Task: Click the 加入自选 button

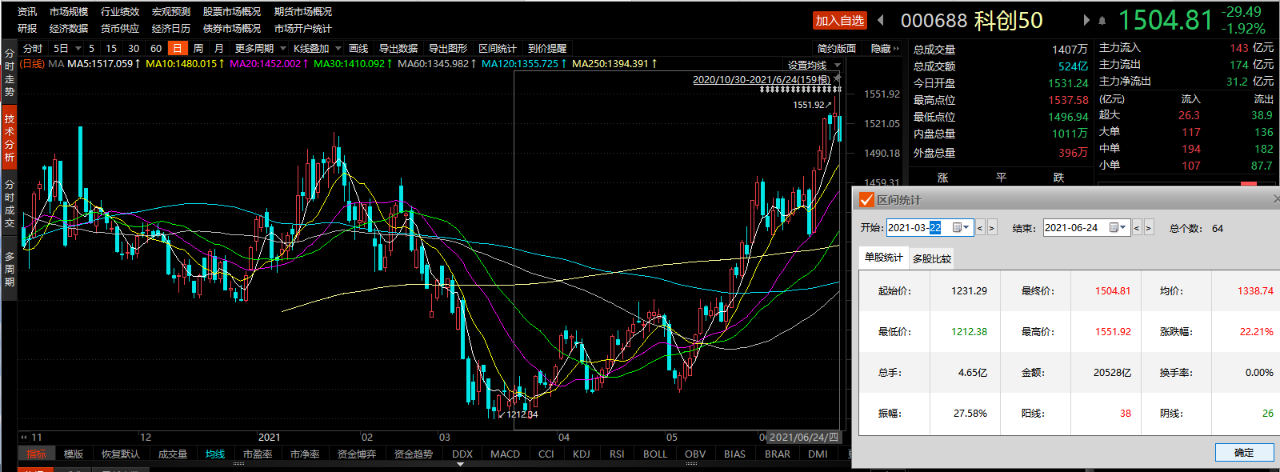Action: point(839,20)
